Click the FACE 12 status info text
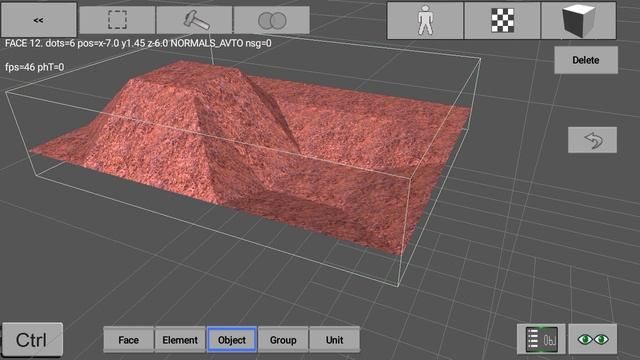This screenshot has width=640, height=360. (138, 43)
